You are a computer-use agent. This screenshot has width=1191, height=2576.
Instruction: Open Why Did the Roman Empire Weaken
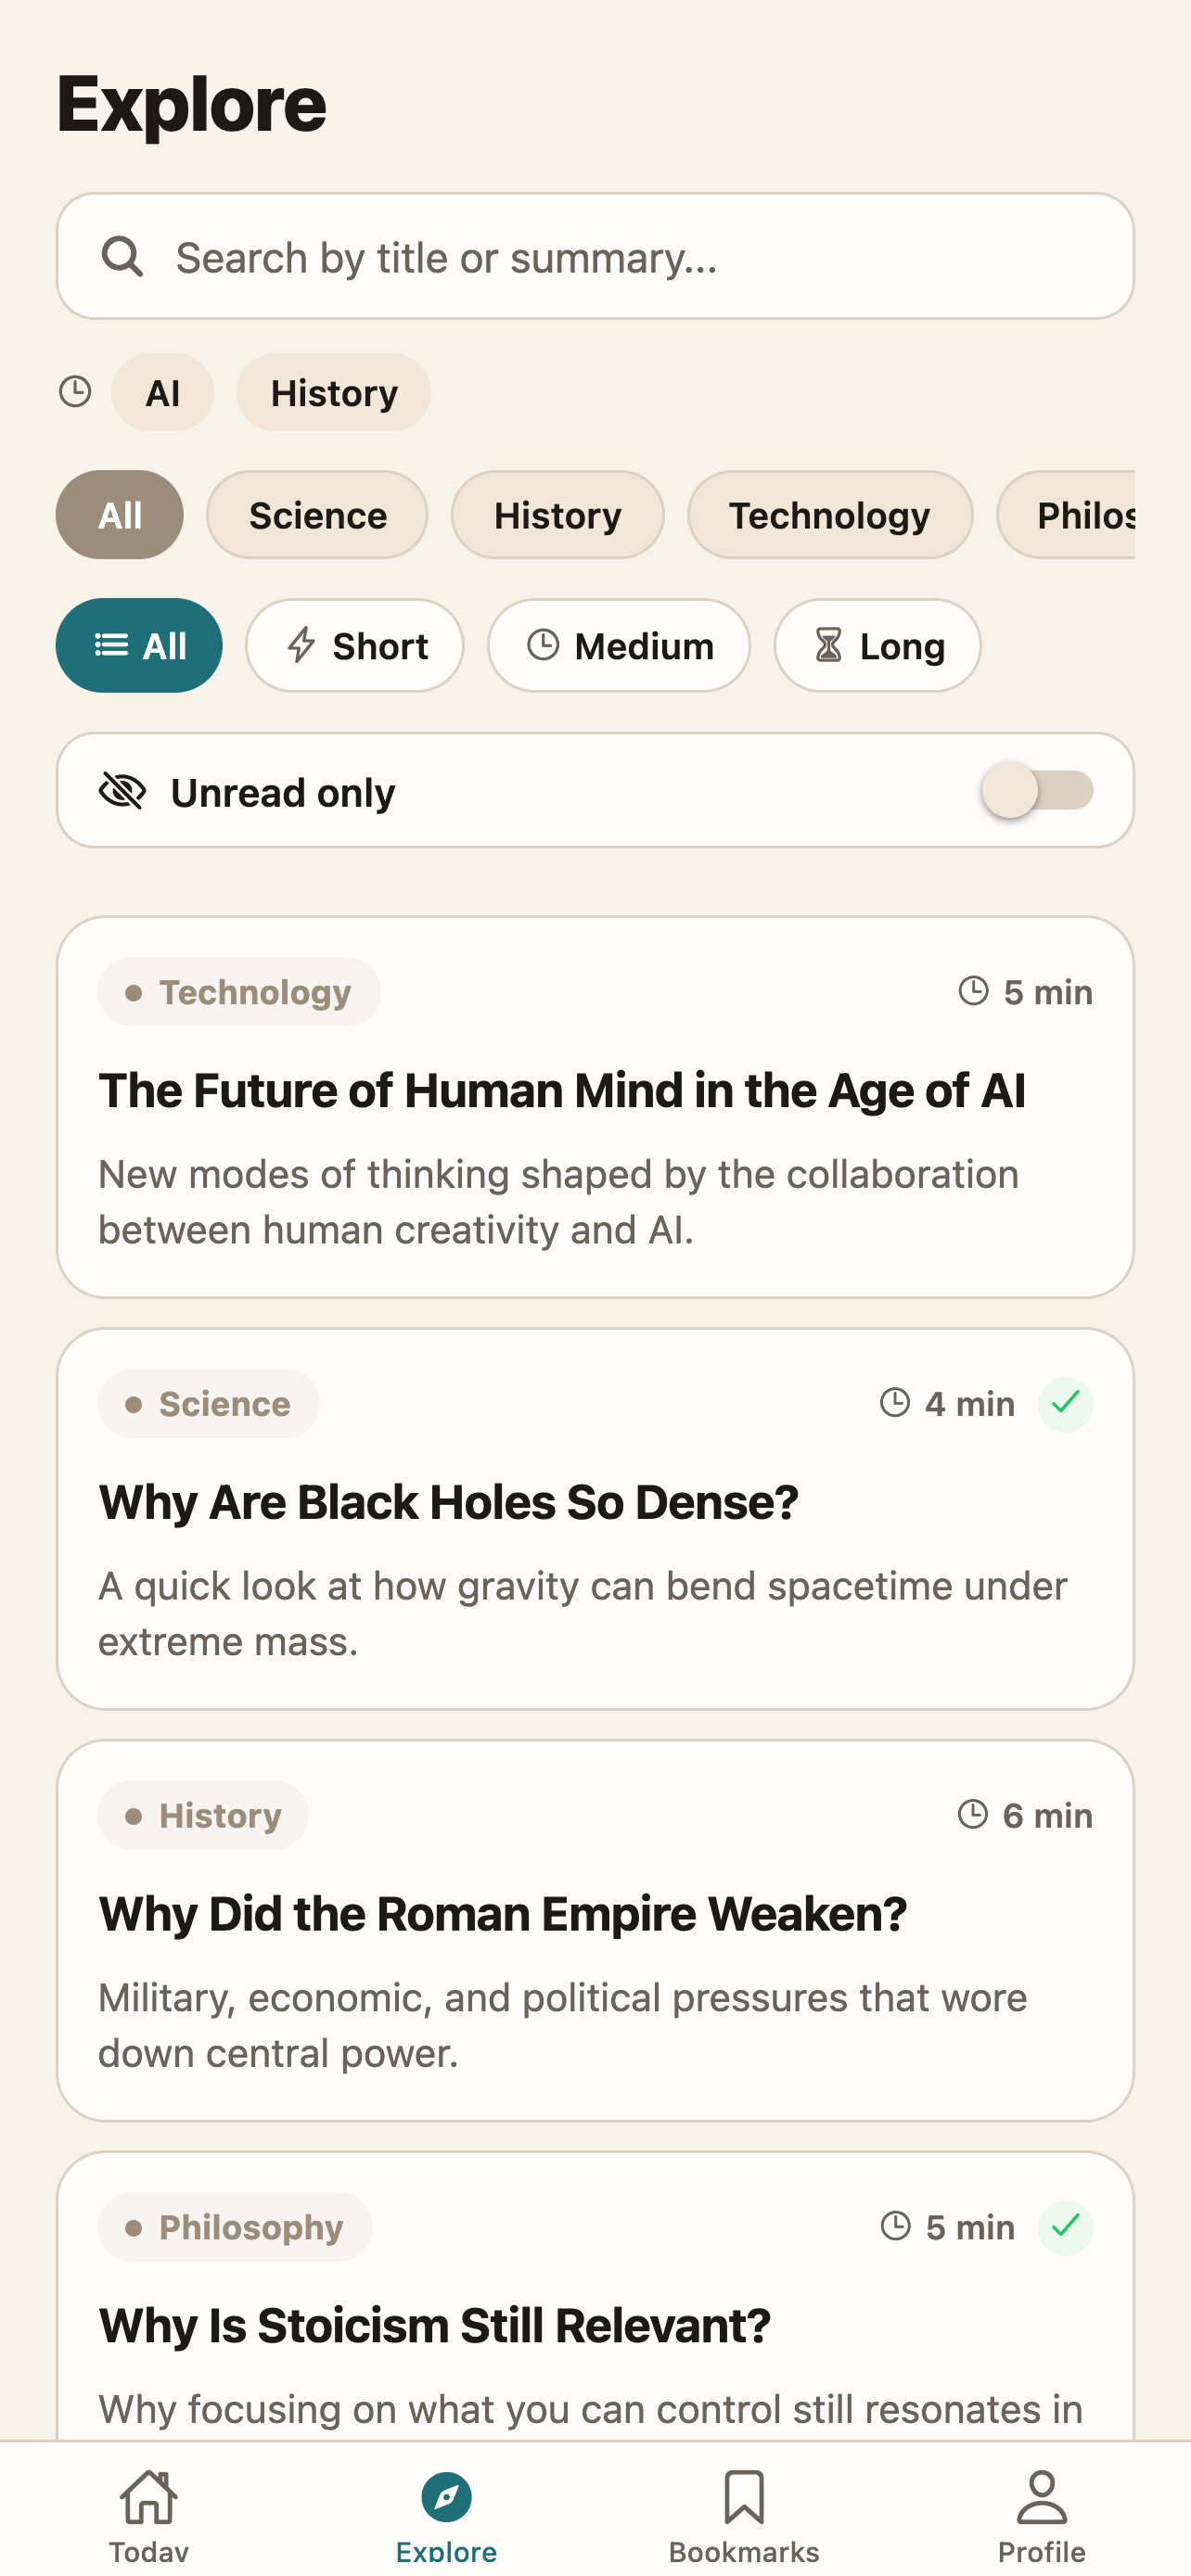[x=595, y=1930]
